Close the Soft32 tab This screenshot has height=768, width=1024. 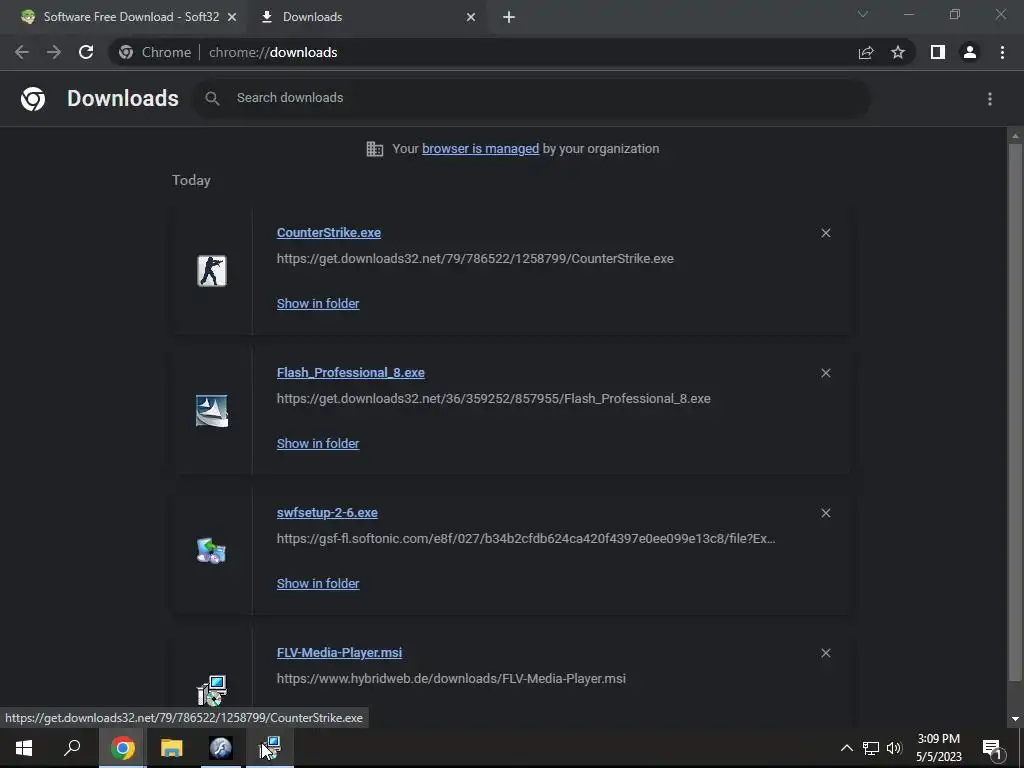click(232, 17)
